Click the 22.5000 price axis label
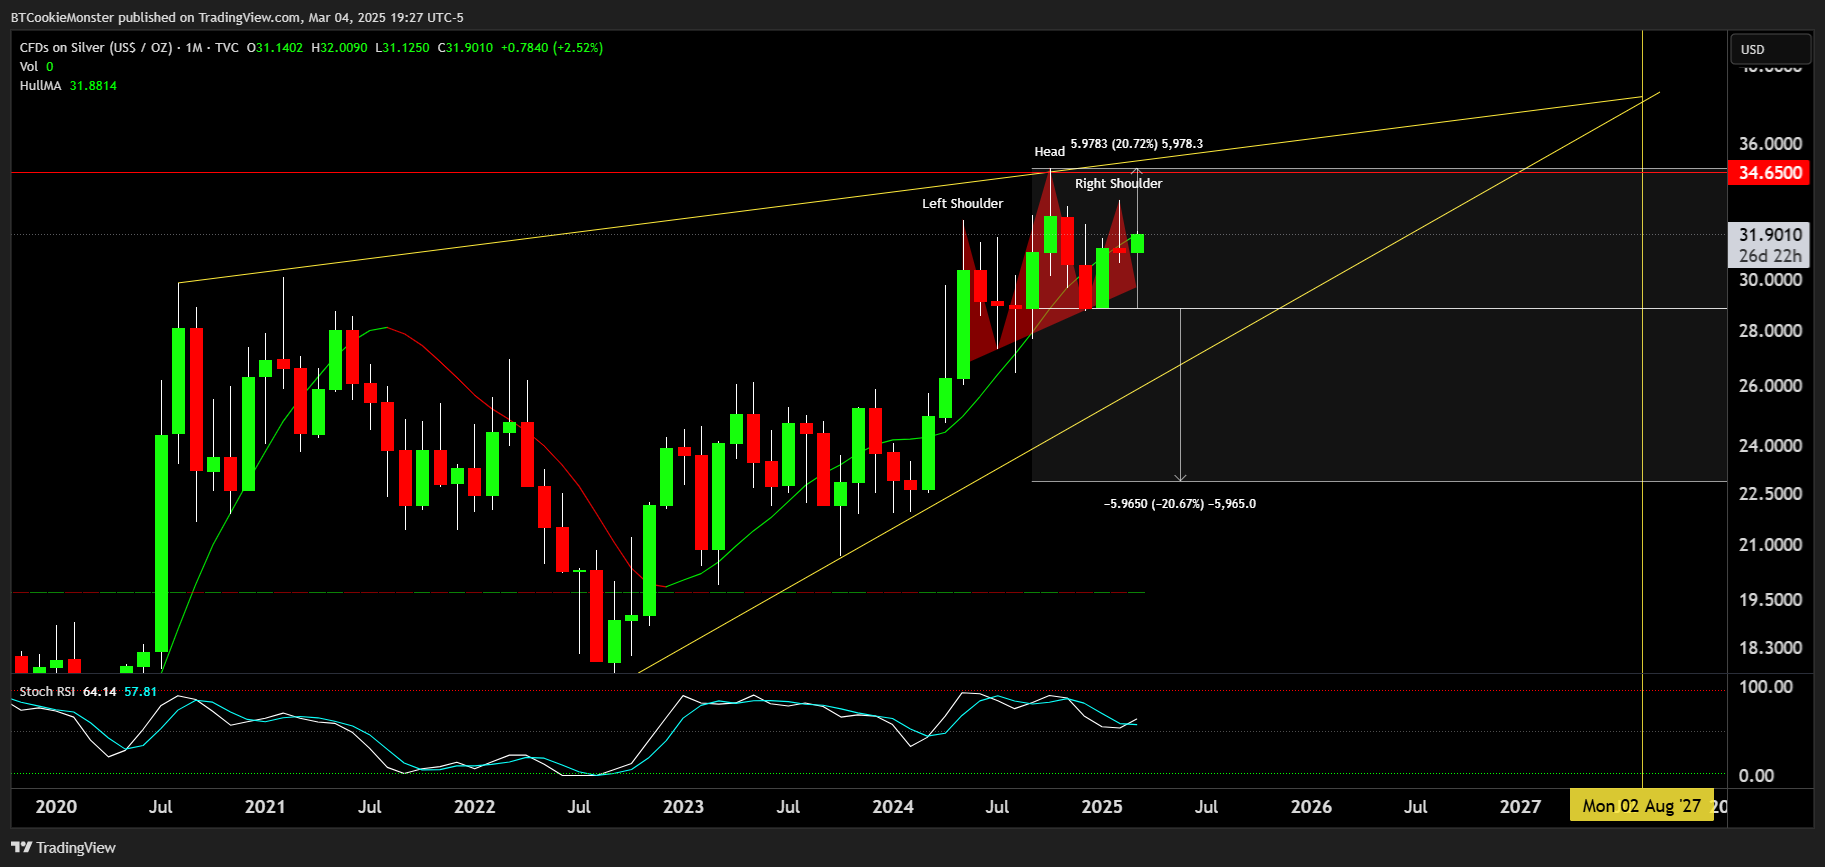The width and height of the screenshot is (1825, 867). pos(1770,494)
